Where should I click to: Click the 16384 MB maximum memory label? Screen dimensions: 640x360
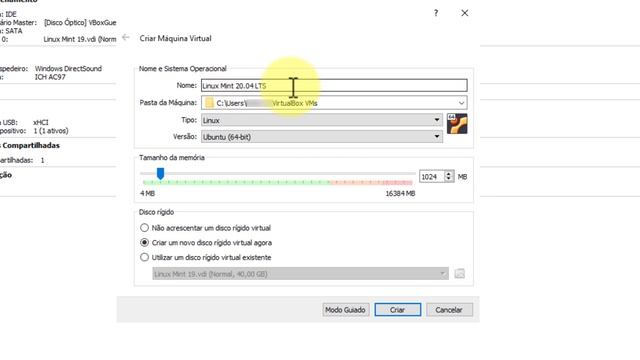400,193
